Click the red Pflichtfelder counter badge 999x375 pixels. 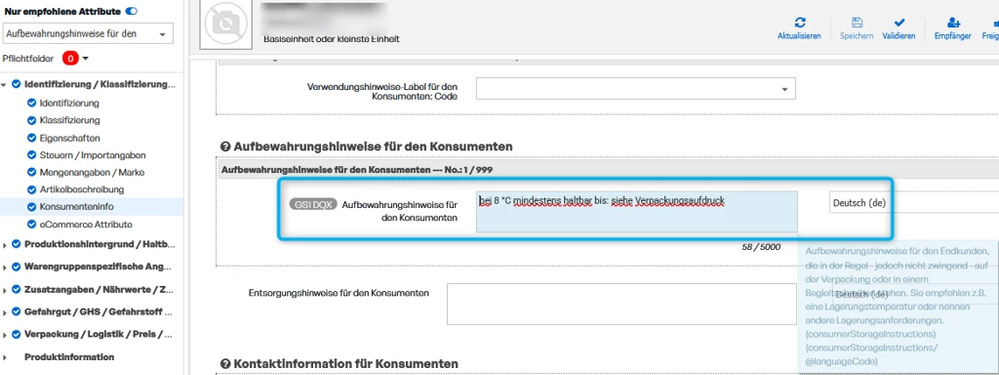[70, 59]
